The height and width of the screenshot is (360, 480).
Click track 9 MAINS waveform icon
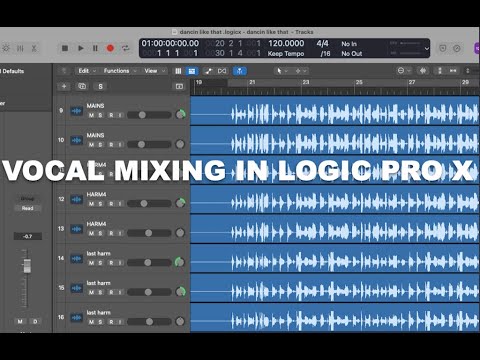[77, 111]
